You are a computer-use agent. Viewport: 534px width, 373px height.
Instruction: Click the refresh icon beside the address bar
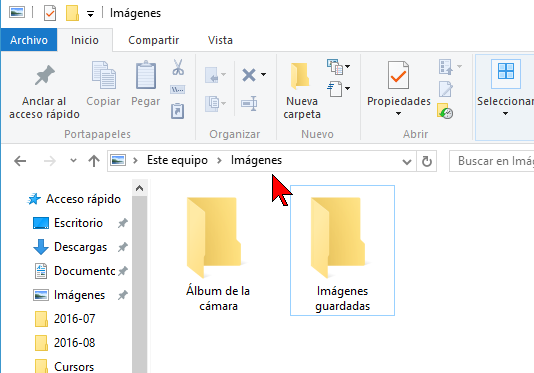coord(427,161)
